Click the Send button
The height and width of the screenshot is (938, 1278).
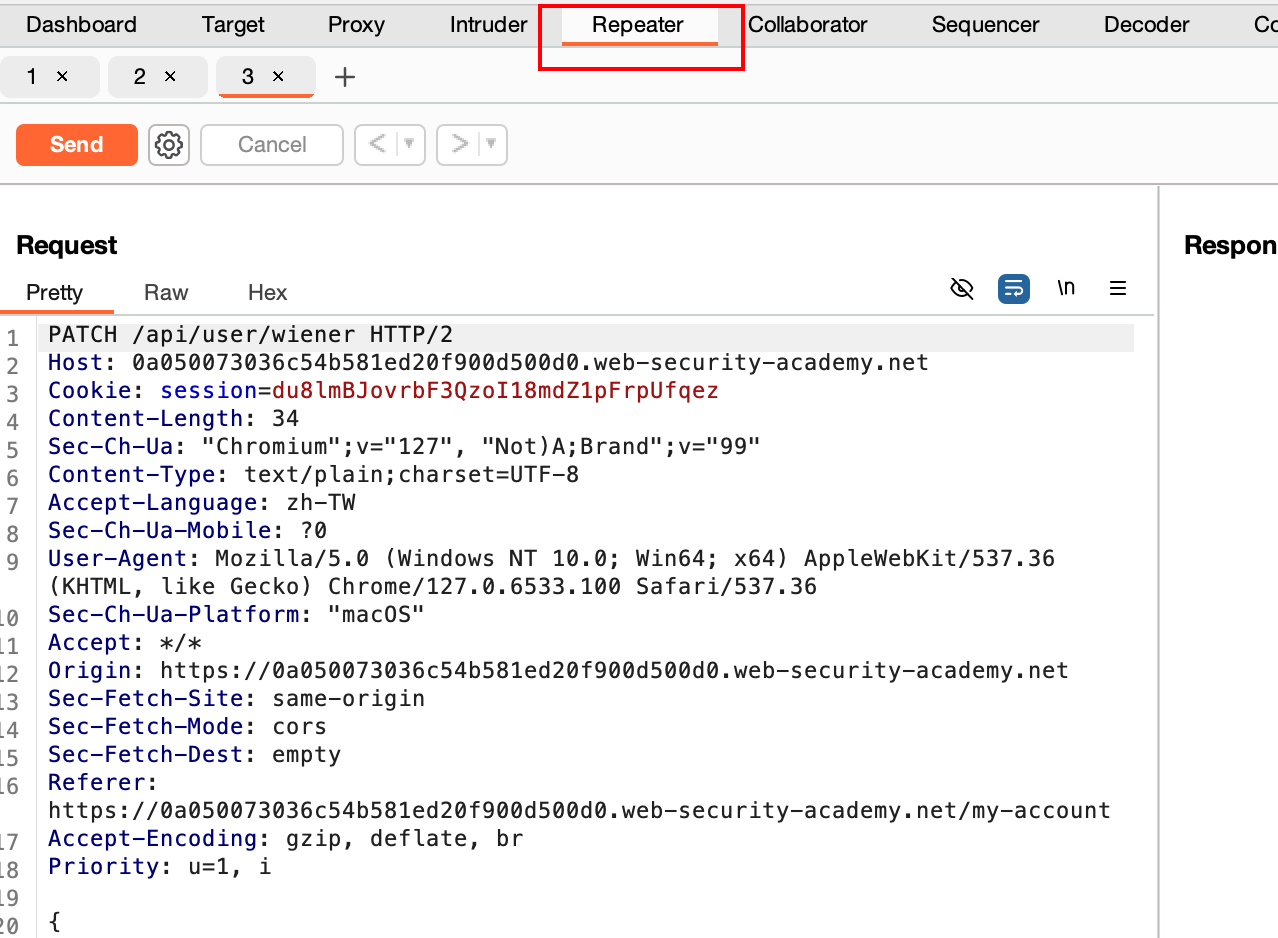point(77,145)
